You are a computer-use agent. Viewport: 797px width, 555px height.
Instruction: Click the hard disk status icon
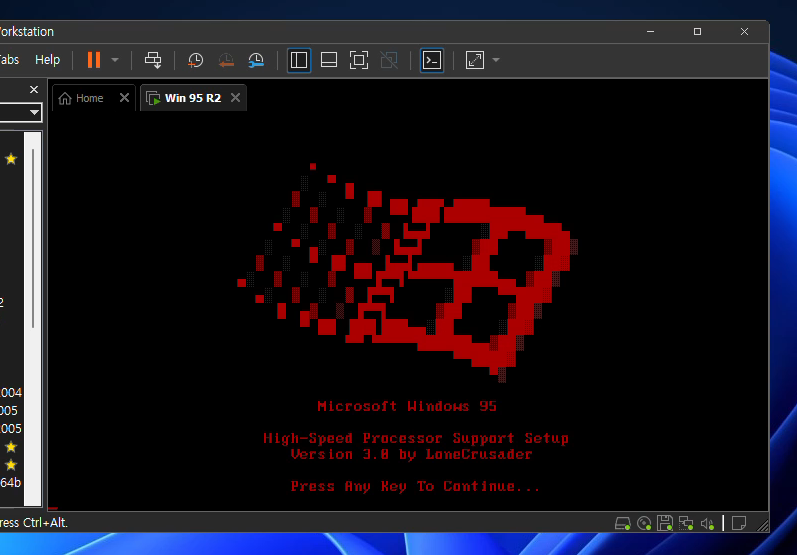coord(623,523)
